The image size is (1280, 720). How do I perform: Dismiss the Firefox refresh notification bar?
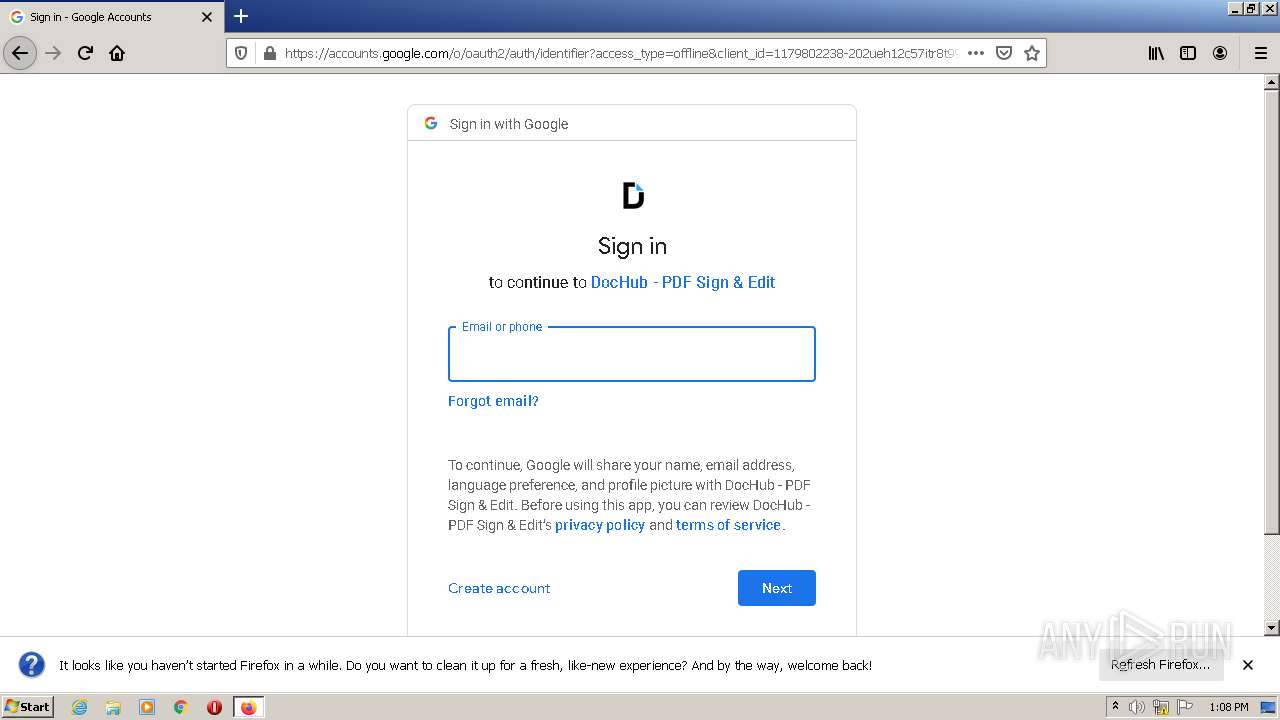(x=1248, y=665)
